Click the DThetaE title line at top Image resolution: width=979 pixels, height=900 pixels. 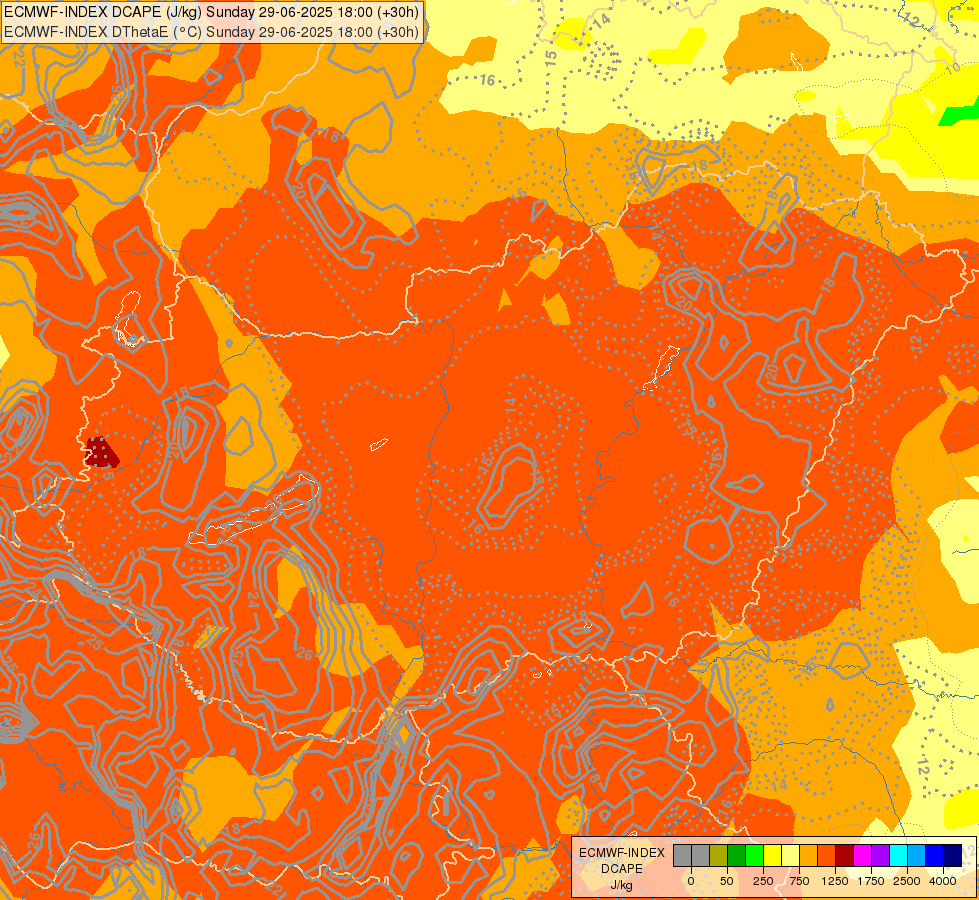coord(212,32)
